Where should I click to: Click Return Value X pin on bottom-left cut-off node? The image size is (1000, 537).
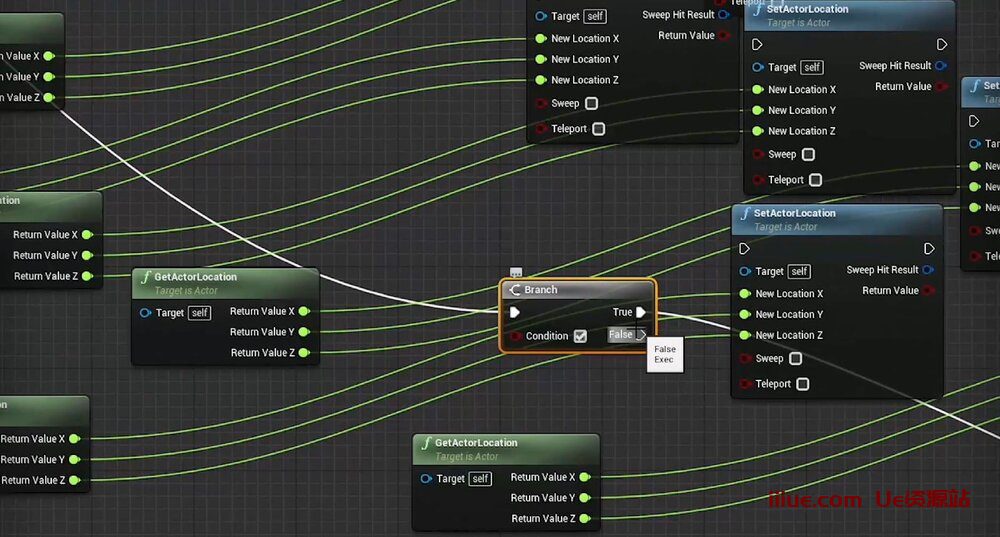75,439
